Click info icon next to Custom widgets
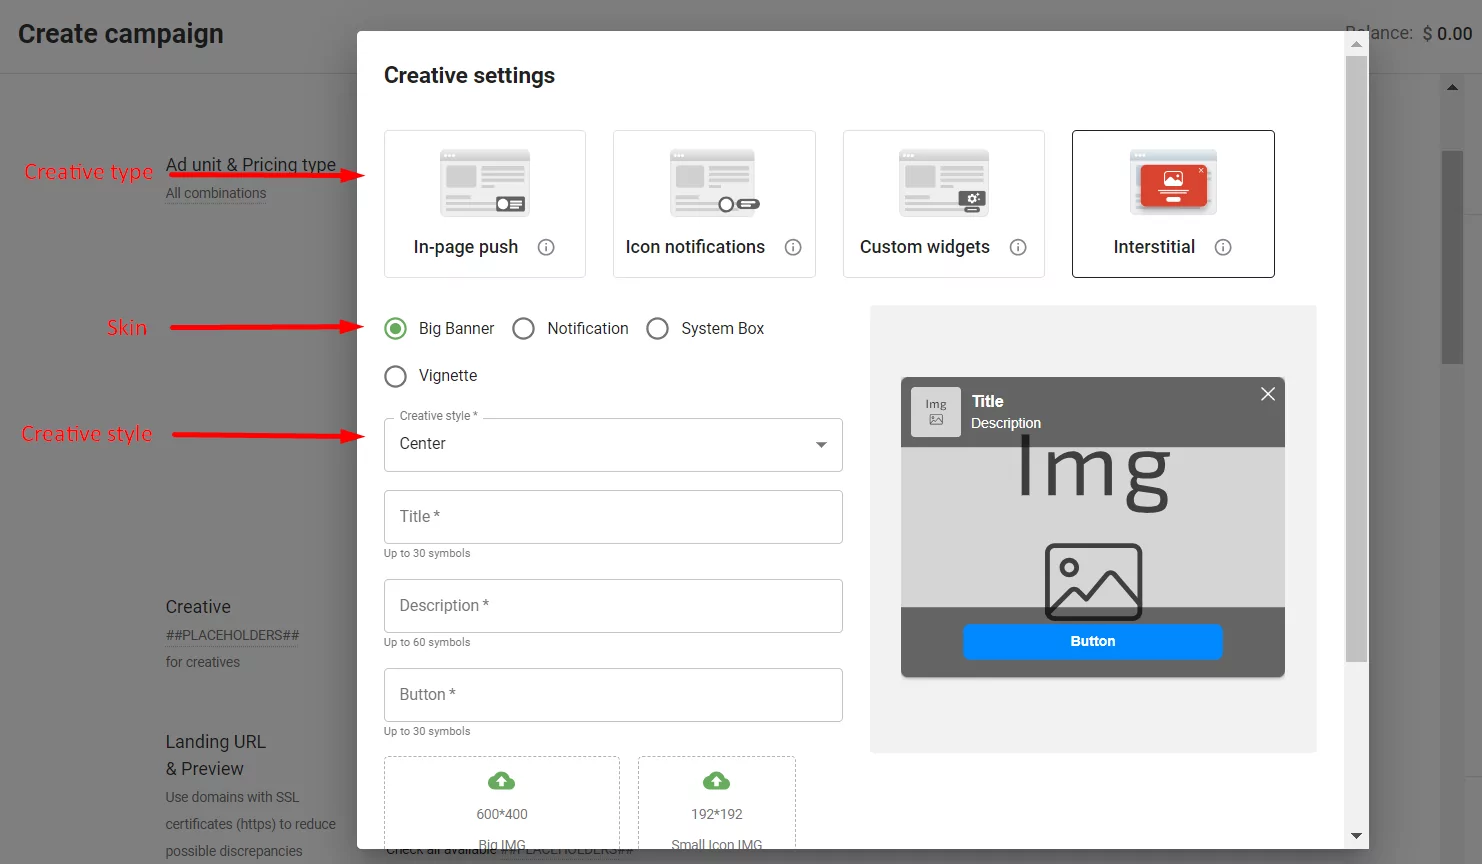1482x864 pixels. click(x=1018, y=247)
